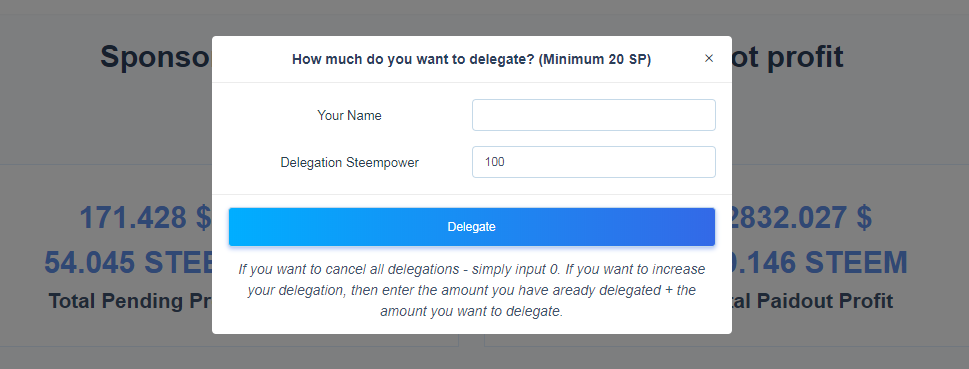Click the 'ot profit' heading right of the dialog
The height and width of the screenshot is (369, 969).
coord(788,57)
